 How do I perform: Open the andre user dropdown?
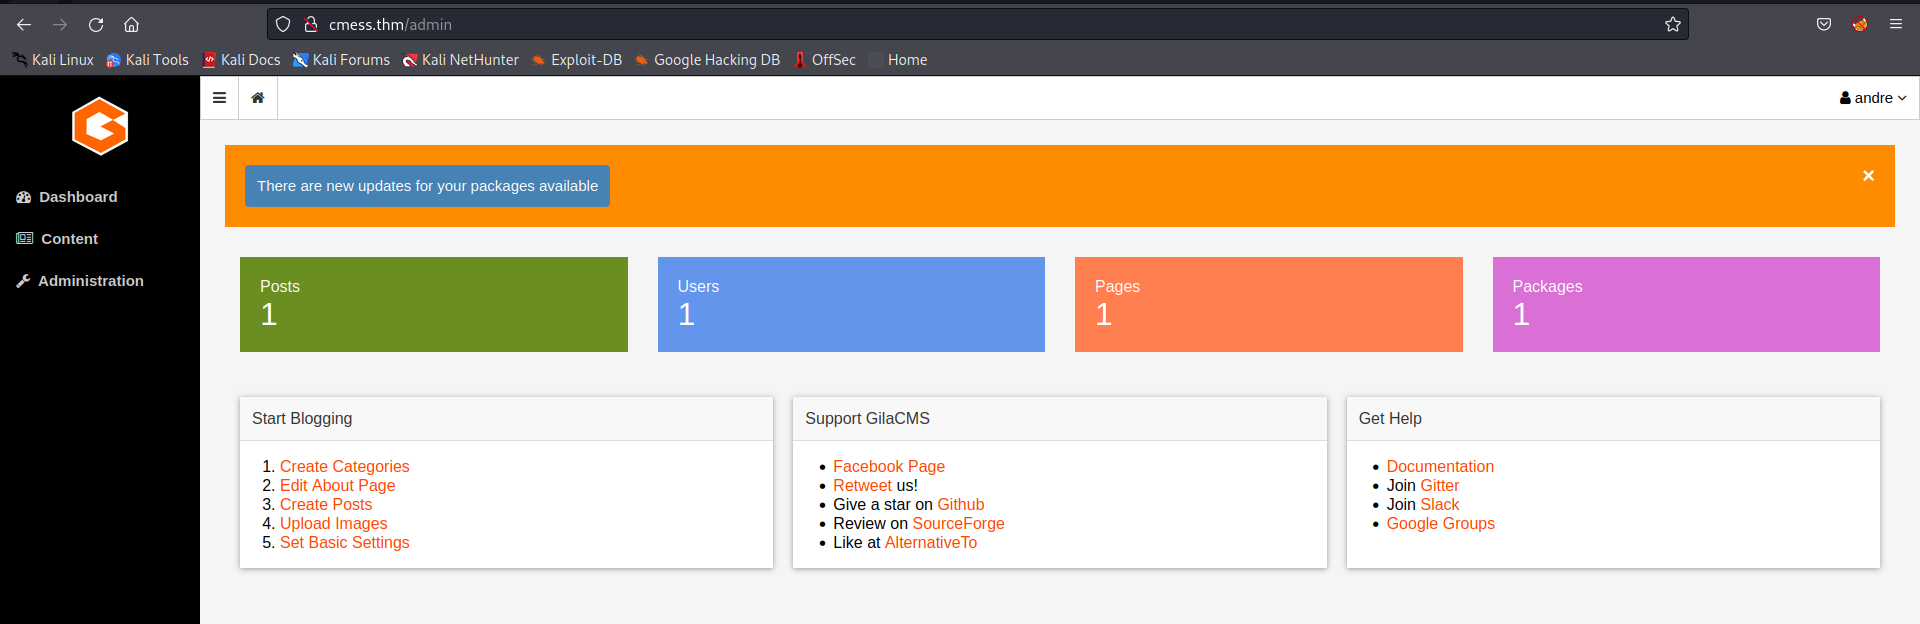pos(1872,98)
